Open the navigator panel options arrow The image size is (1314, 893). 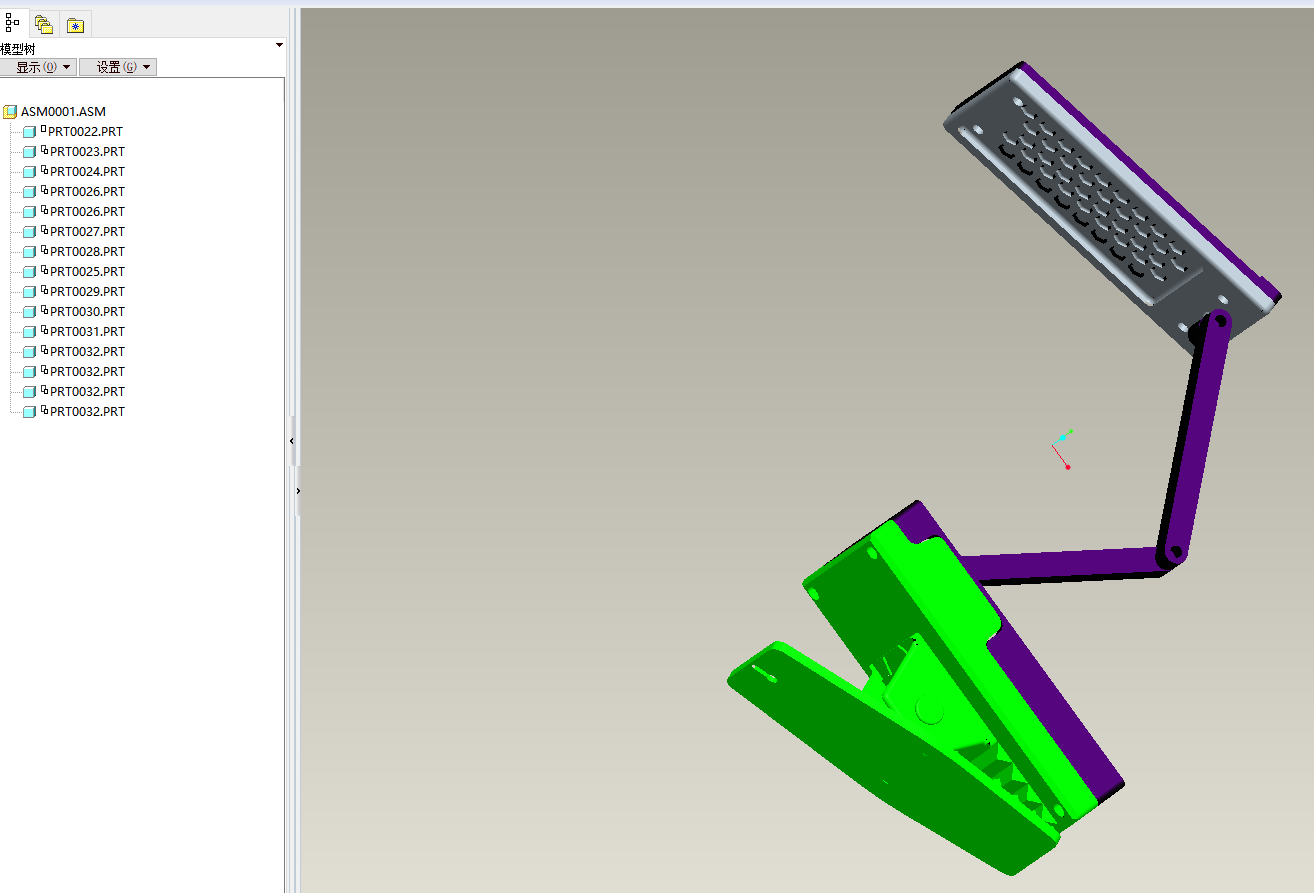[x=279, y=45]
